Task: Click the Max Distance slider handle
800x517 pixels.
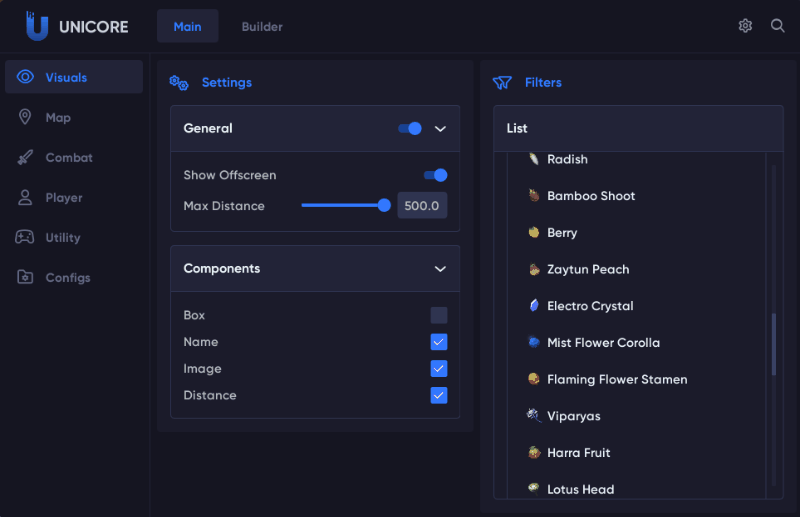Action: (x=384, y=205)
